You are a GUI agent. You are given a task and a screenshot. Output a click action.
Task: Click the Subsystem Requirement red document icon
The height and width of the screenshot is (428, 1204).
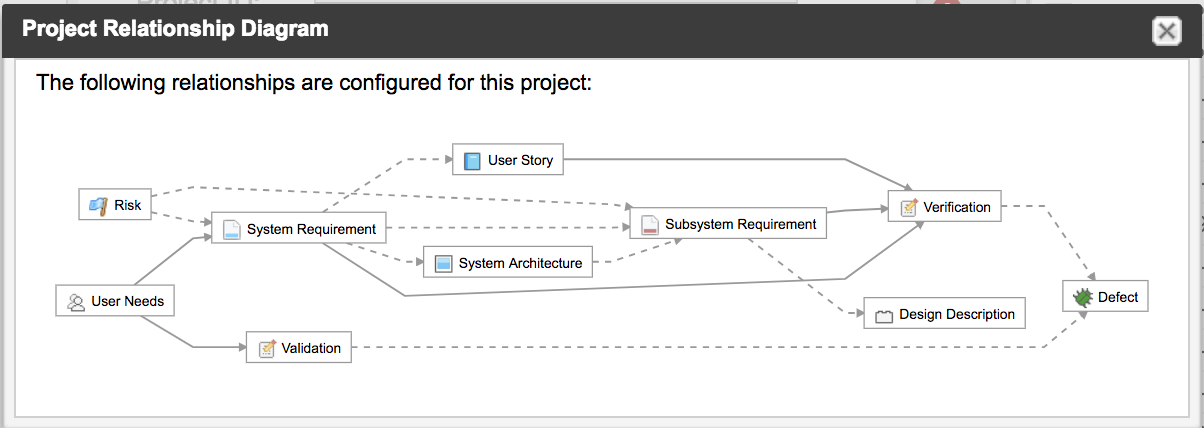649,224
